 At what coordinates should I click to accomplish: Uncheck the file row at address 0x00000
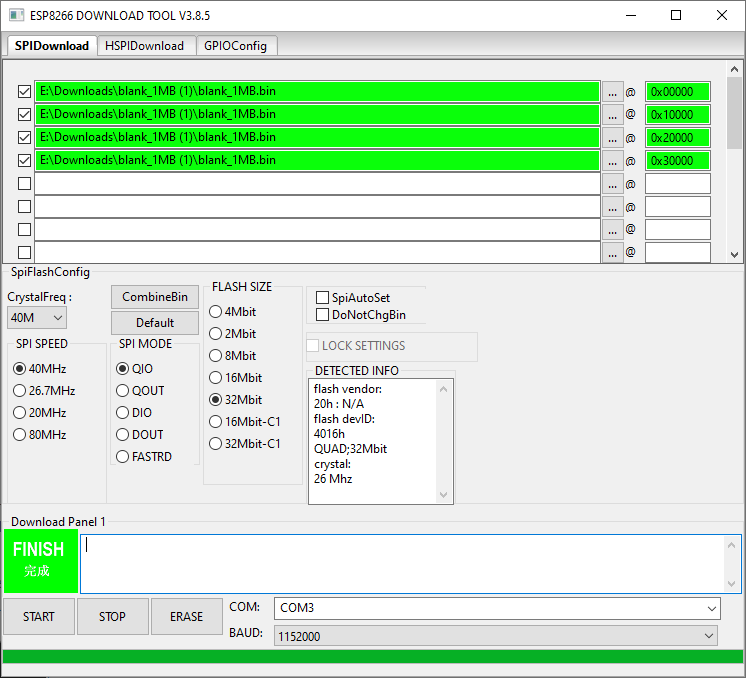[x=24, y=91]
